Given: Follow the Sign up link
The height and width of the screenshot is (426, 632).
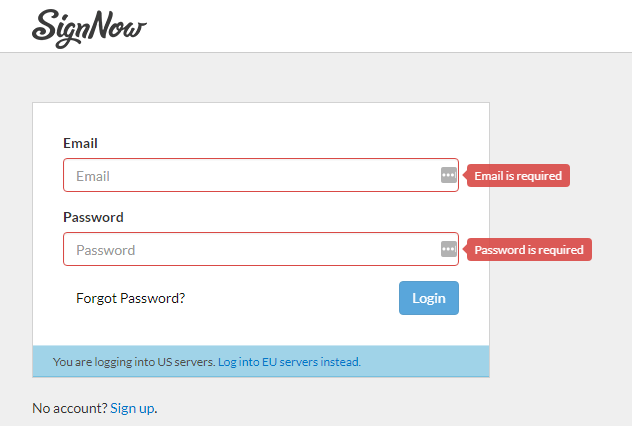Looking at the screenshot, I should tap(132, 408).
